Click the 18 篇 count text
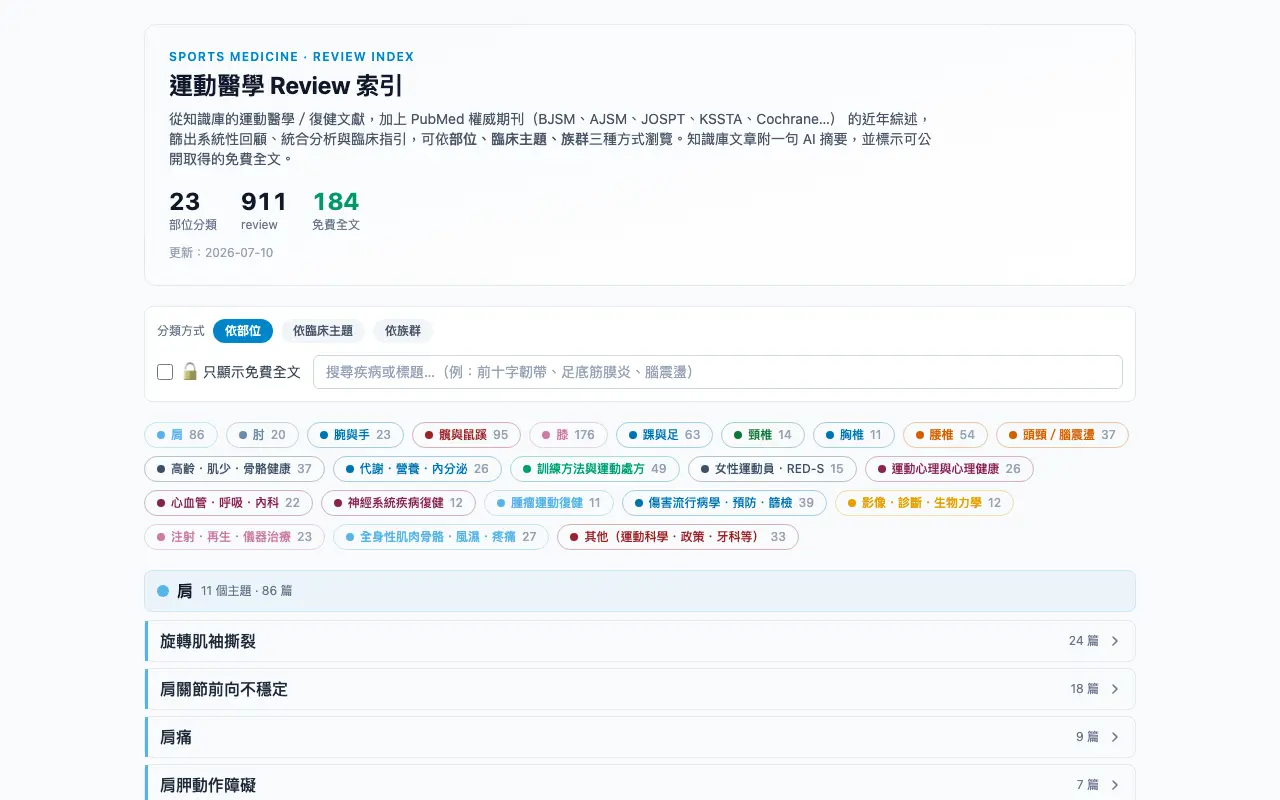This screenshot has width=1280, height=800. 1084,689
